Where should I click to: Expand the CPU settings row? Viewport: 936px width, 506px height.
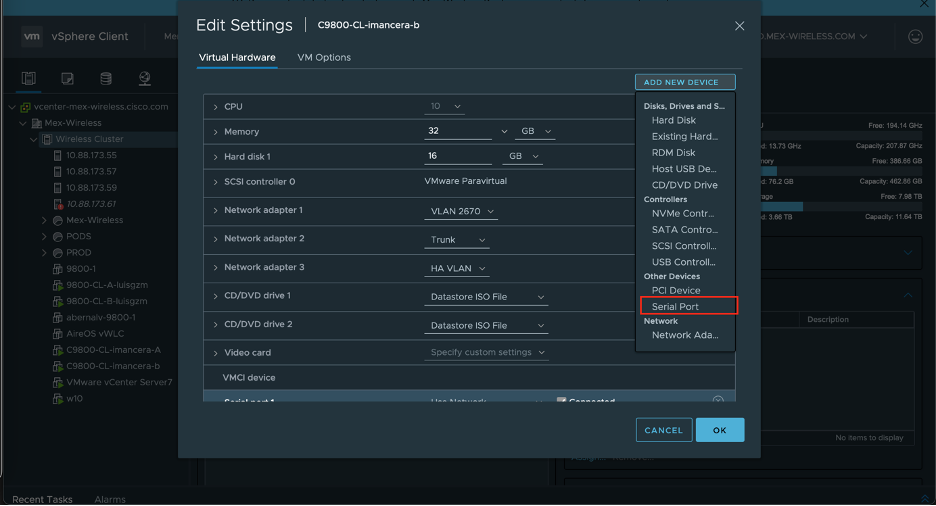point(215,107)
